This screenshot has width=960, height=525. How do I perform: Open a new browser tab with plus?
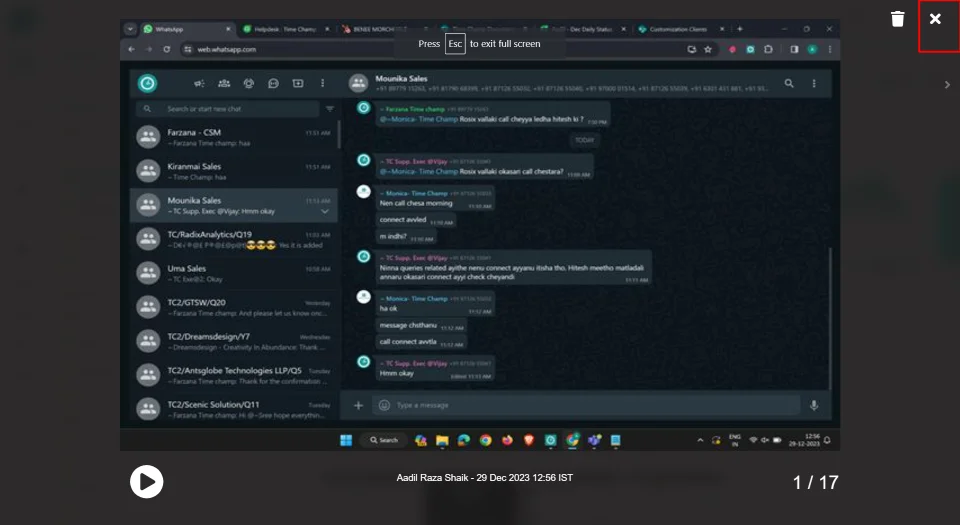point(740,29)
